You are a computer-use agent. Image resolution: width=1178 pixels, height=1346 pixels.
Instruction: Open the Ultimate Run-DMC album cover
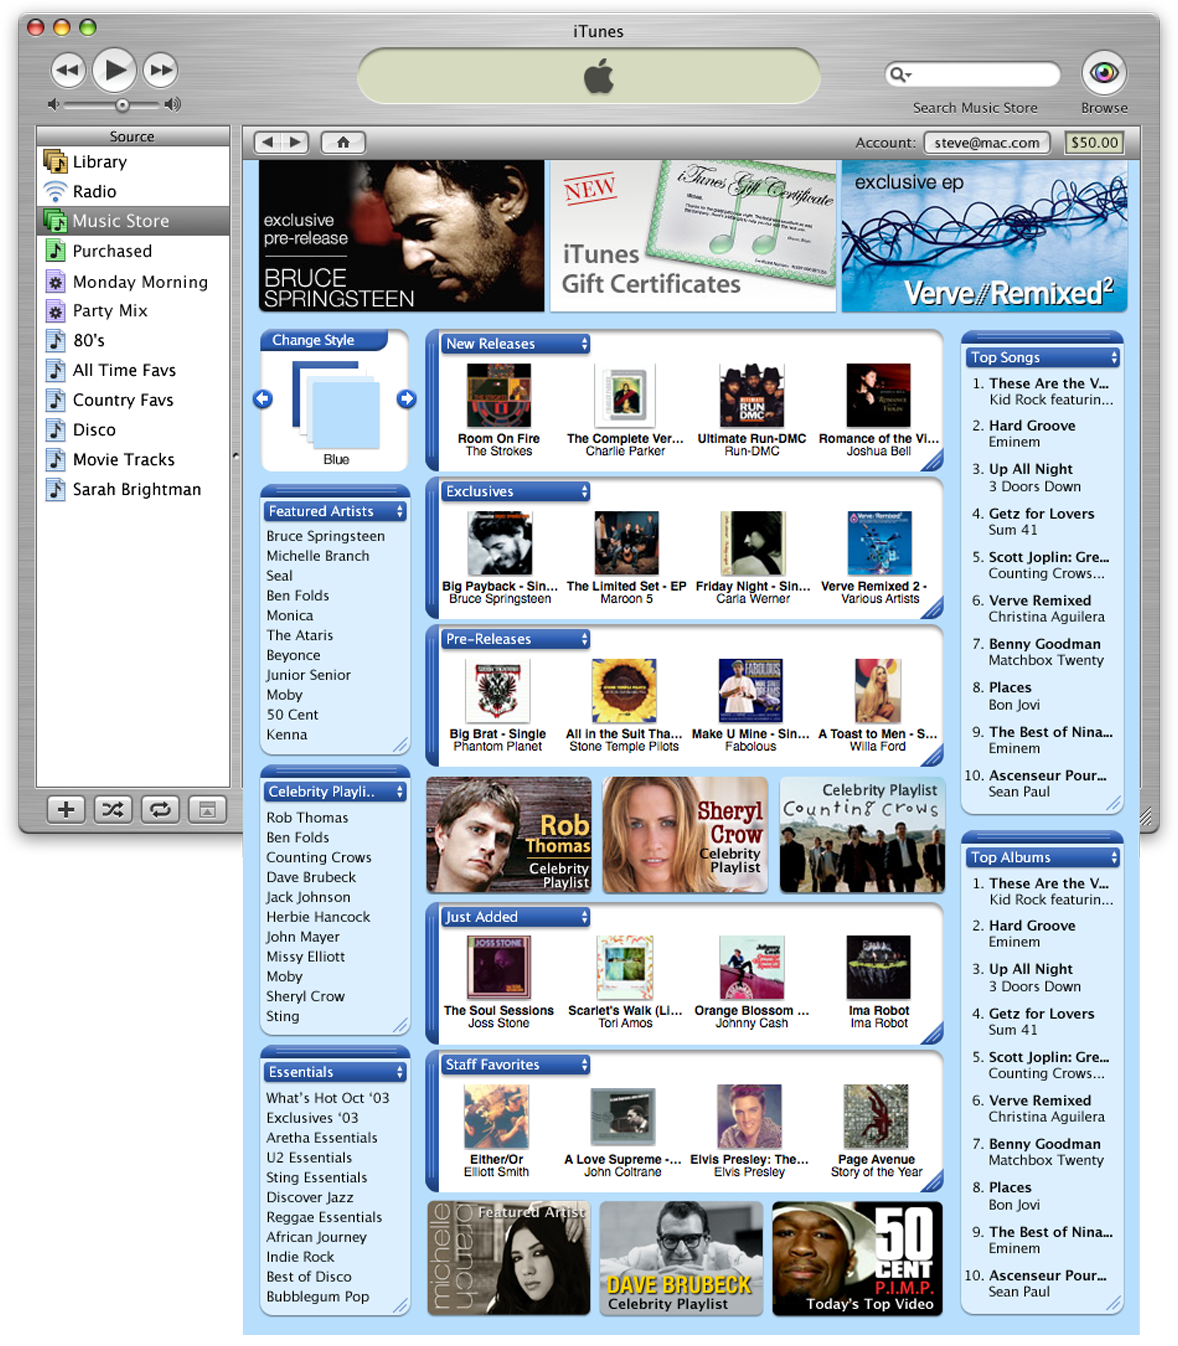(x=752, y=396)
